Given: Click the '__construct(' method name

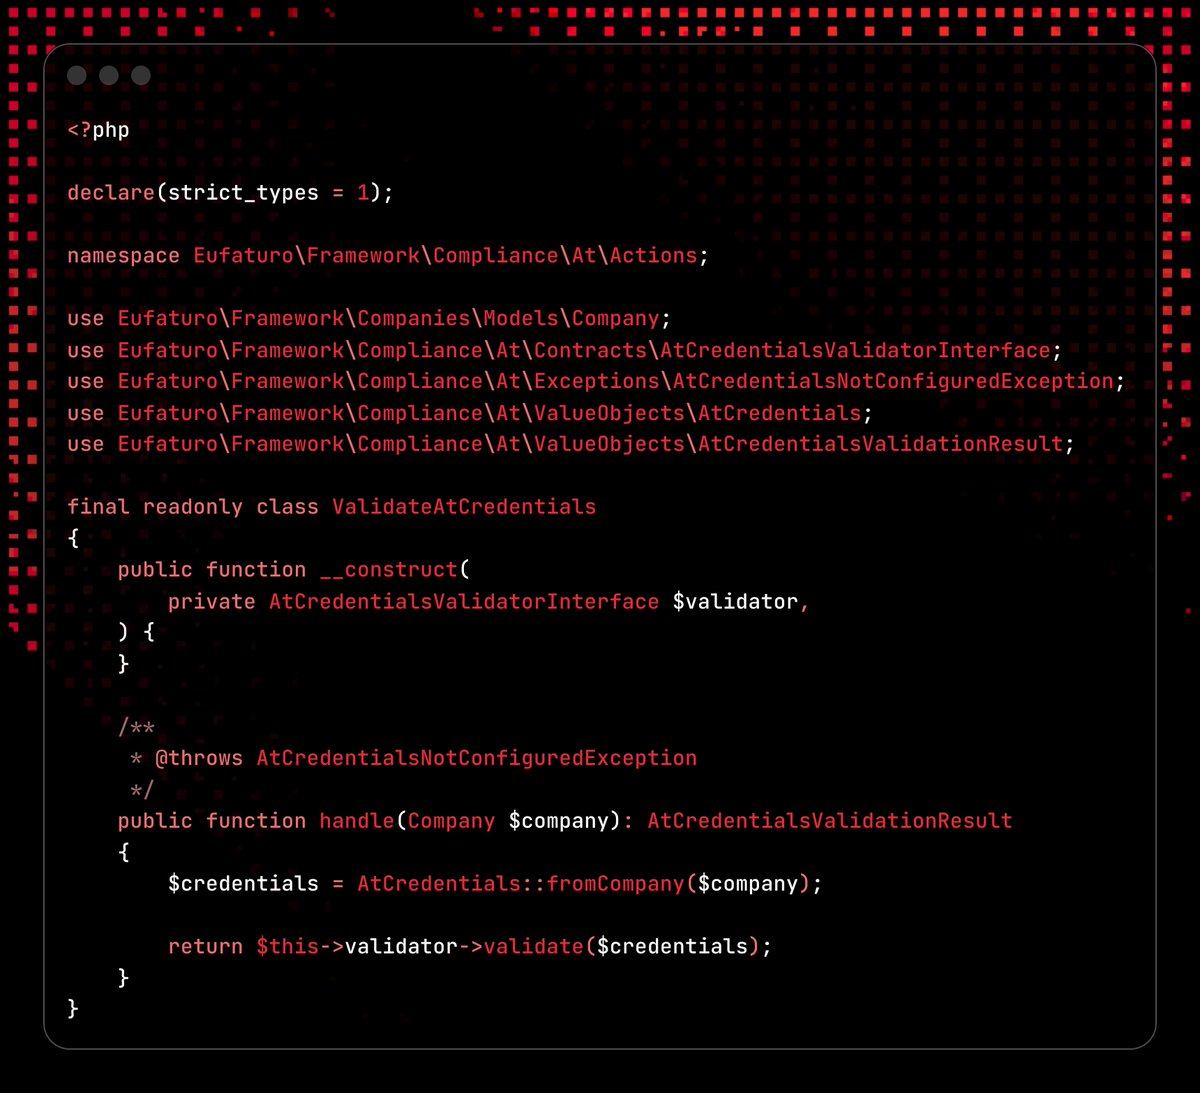Looking at the screenshot, I should 395,570.
